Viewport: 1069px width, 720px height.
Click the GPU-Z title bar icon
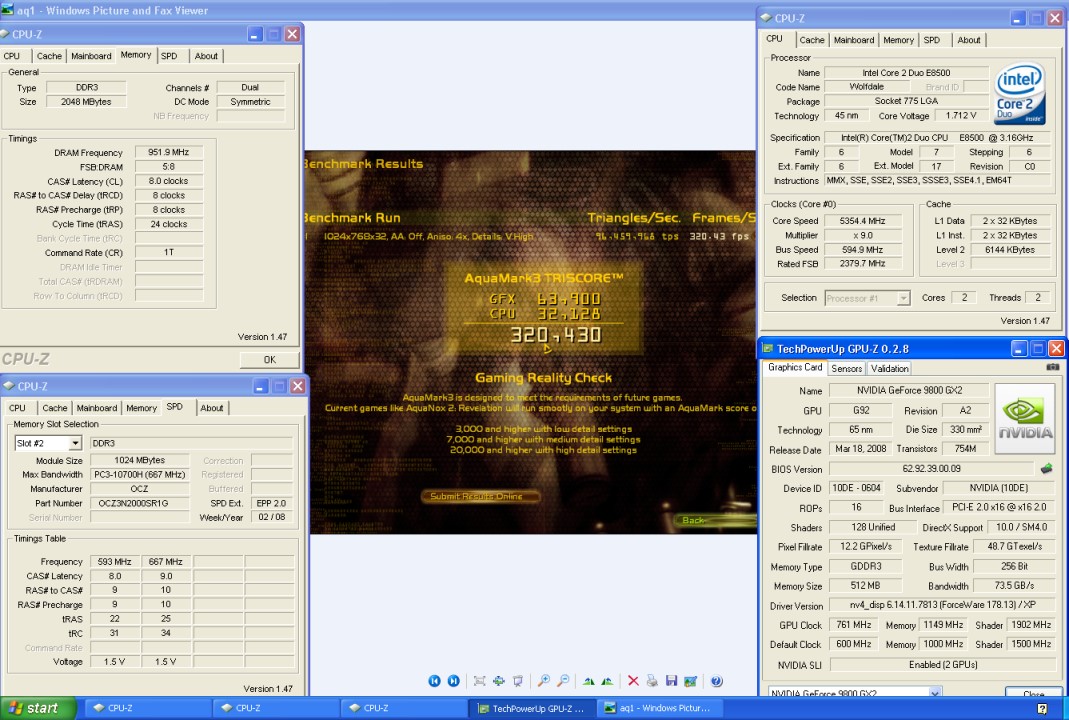pyautogui.click(x=767, y=348)
